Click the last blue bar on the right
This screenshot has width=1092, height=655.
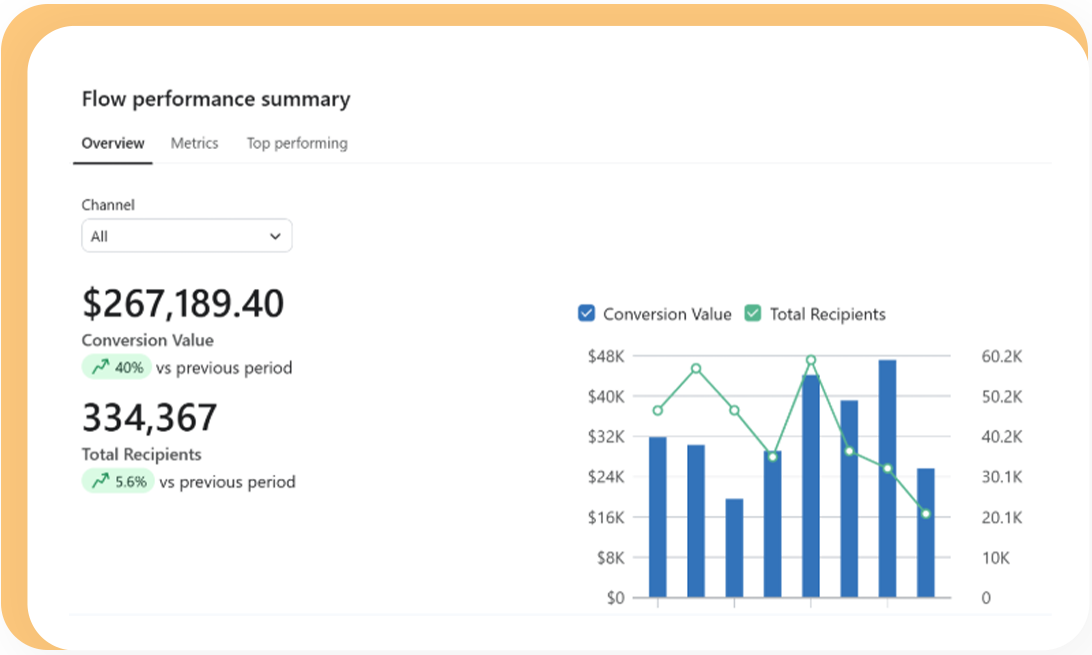[925, 532]
